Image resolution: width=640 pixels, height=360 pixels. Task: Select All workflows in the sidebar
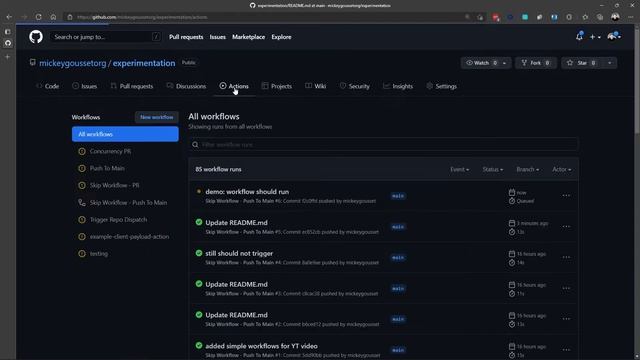[125, 134]
